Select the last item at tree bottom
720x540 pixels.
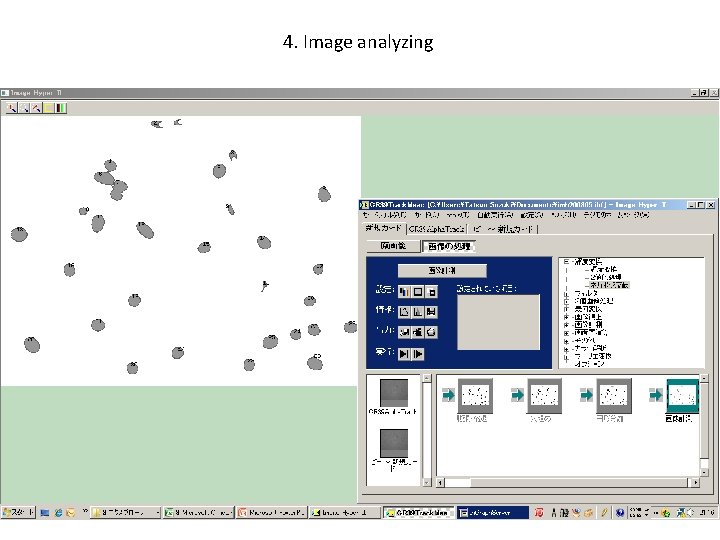point(589,364)
